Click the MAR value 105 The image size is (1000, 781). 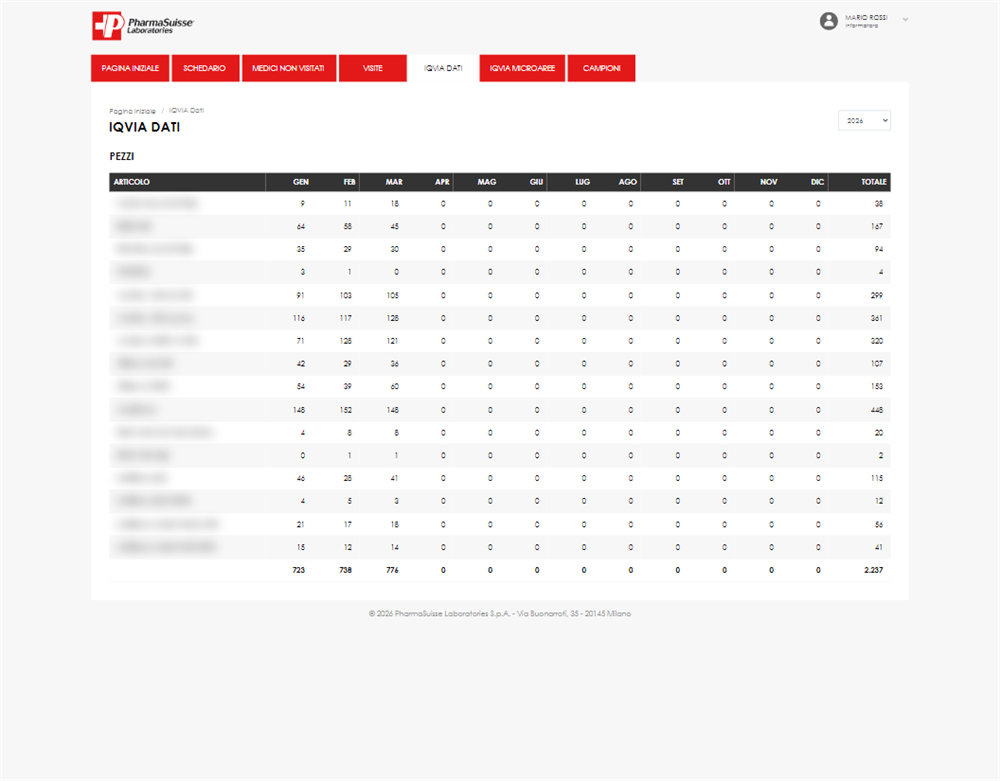click(393, 295)
